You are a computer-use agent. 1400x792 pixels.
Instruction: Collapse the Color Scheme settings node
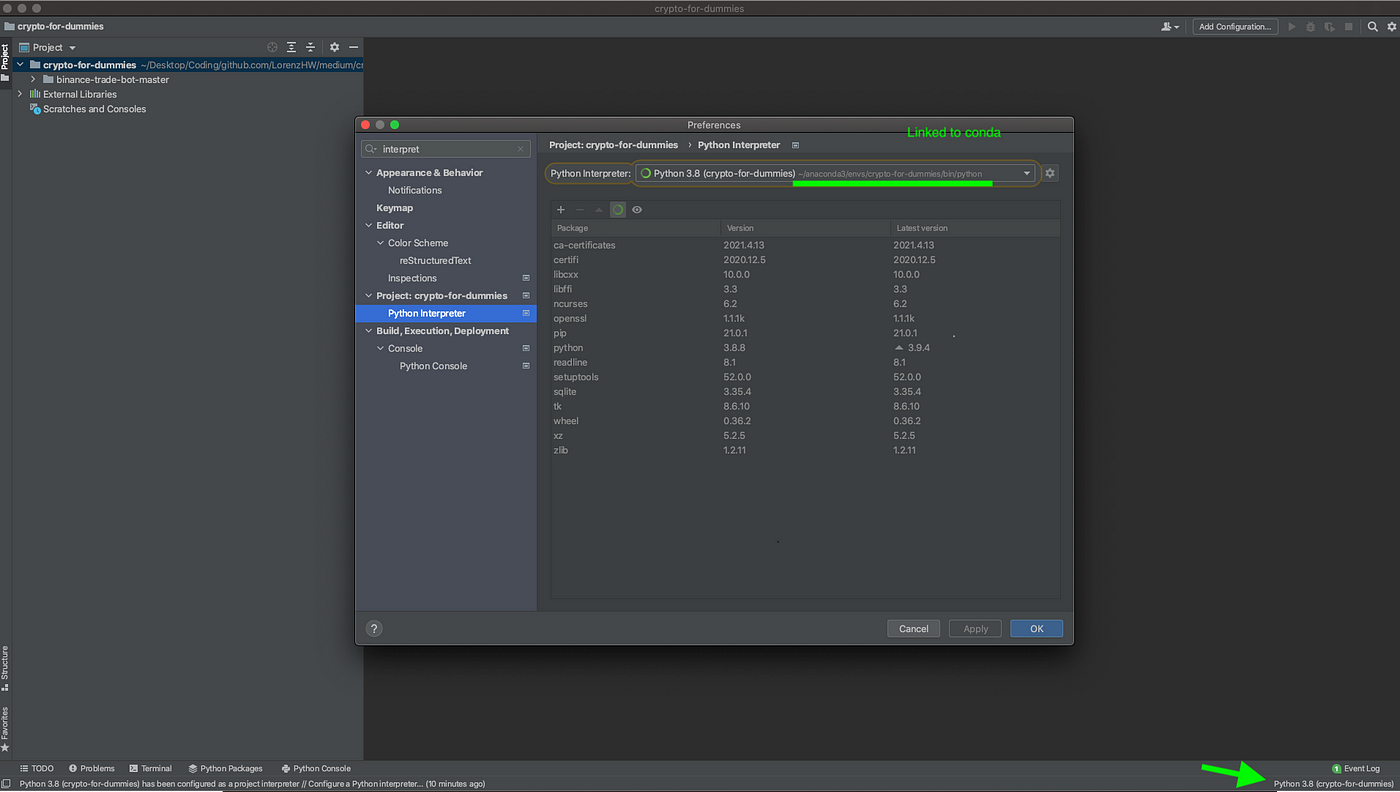point(380,243)
